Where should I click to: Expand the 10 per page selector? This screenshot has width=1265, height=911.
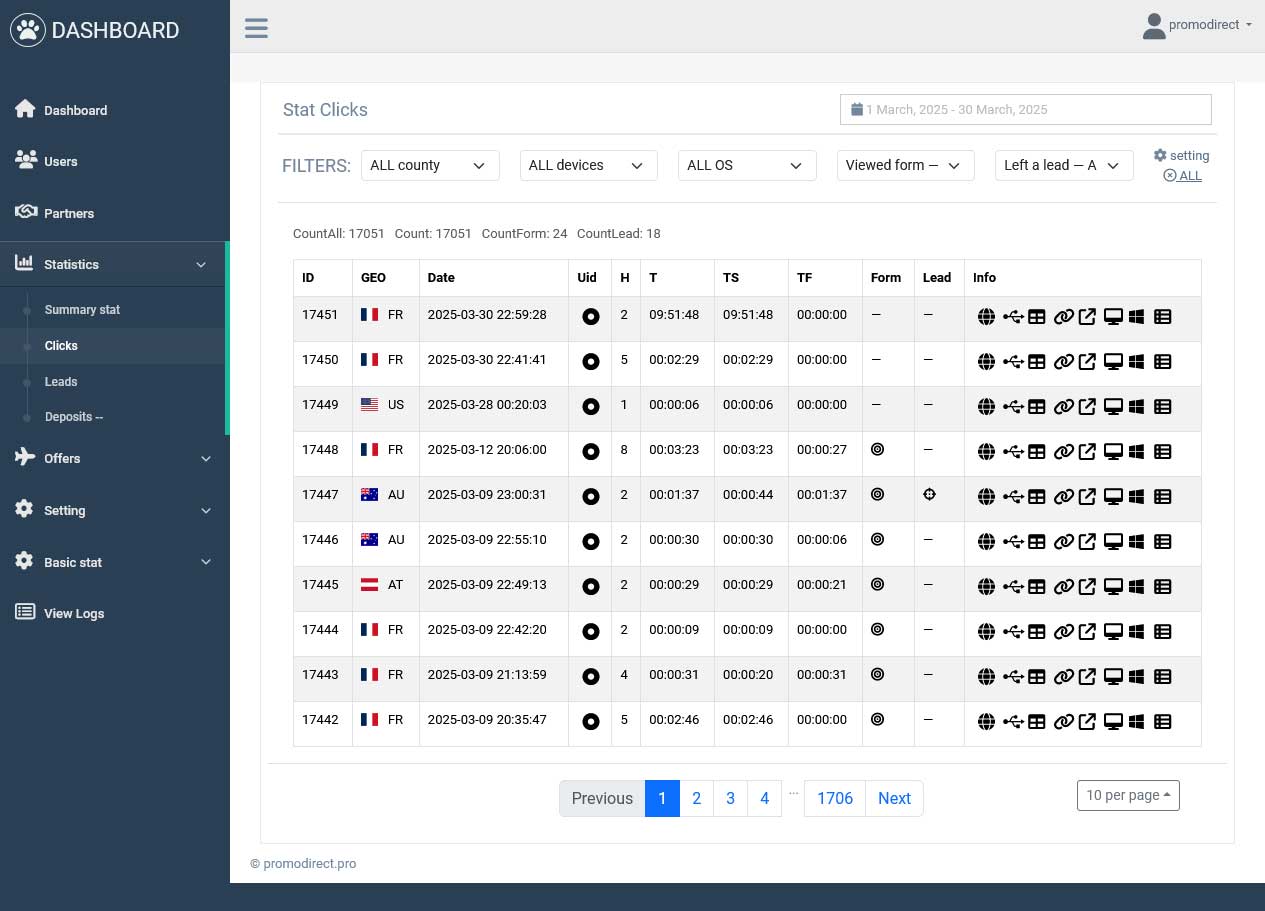[1127, 796]
